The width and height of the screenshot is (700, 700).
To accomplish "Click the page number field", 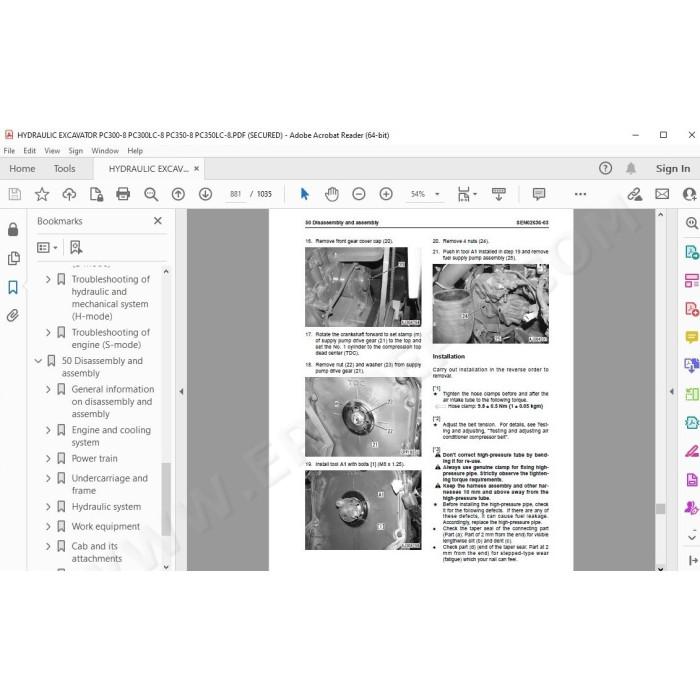I will (235, 194).
